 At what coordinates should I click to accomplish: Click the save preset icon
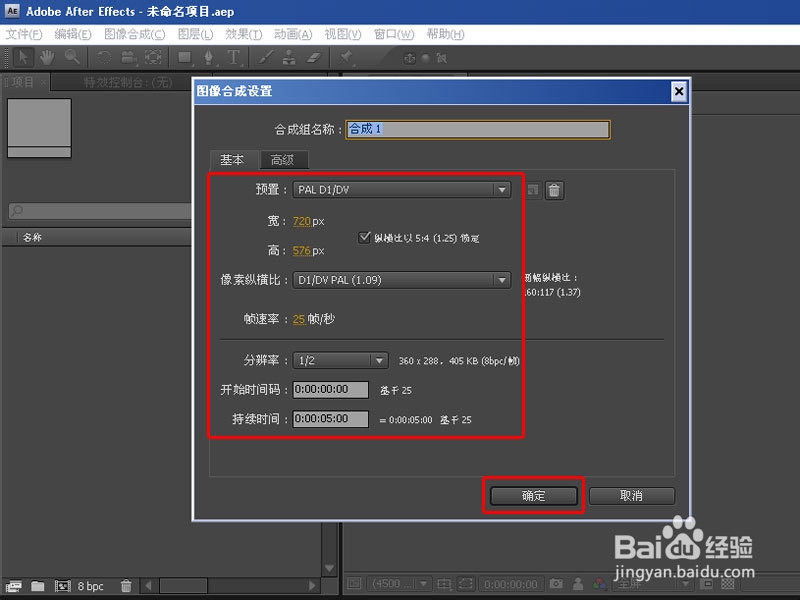[x=533, y=190]
